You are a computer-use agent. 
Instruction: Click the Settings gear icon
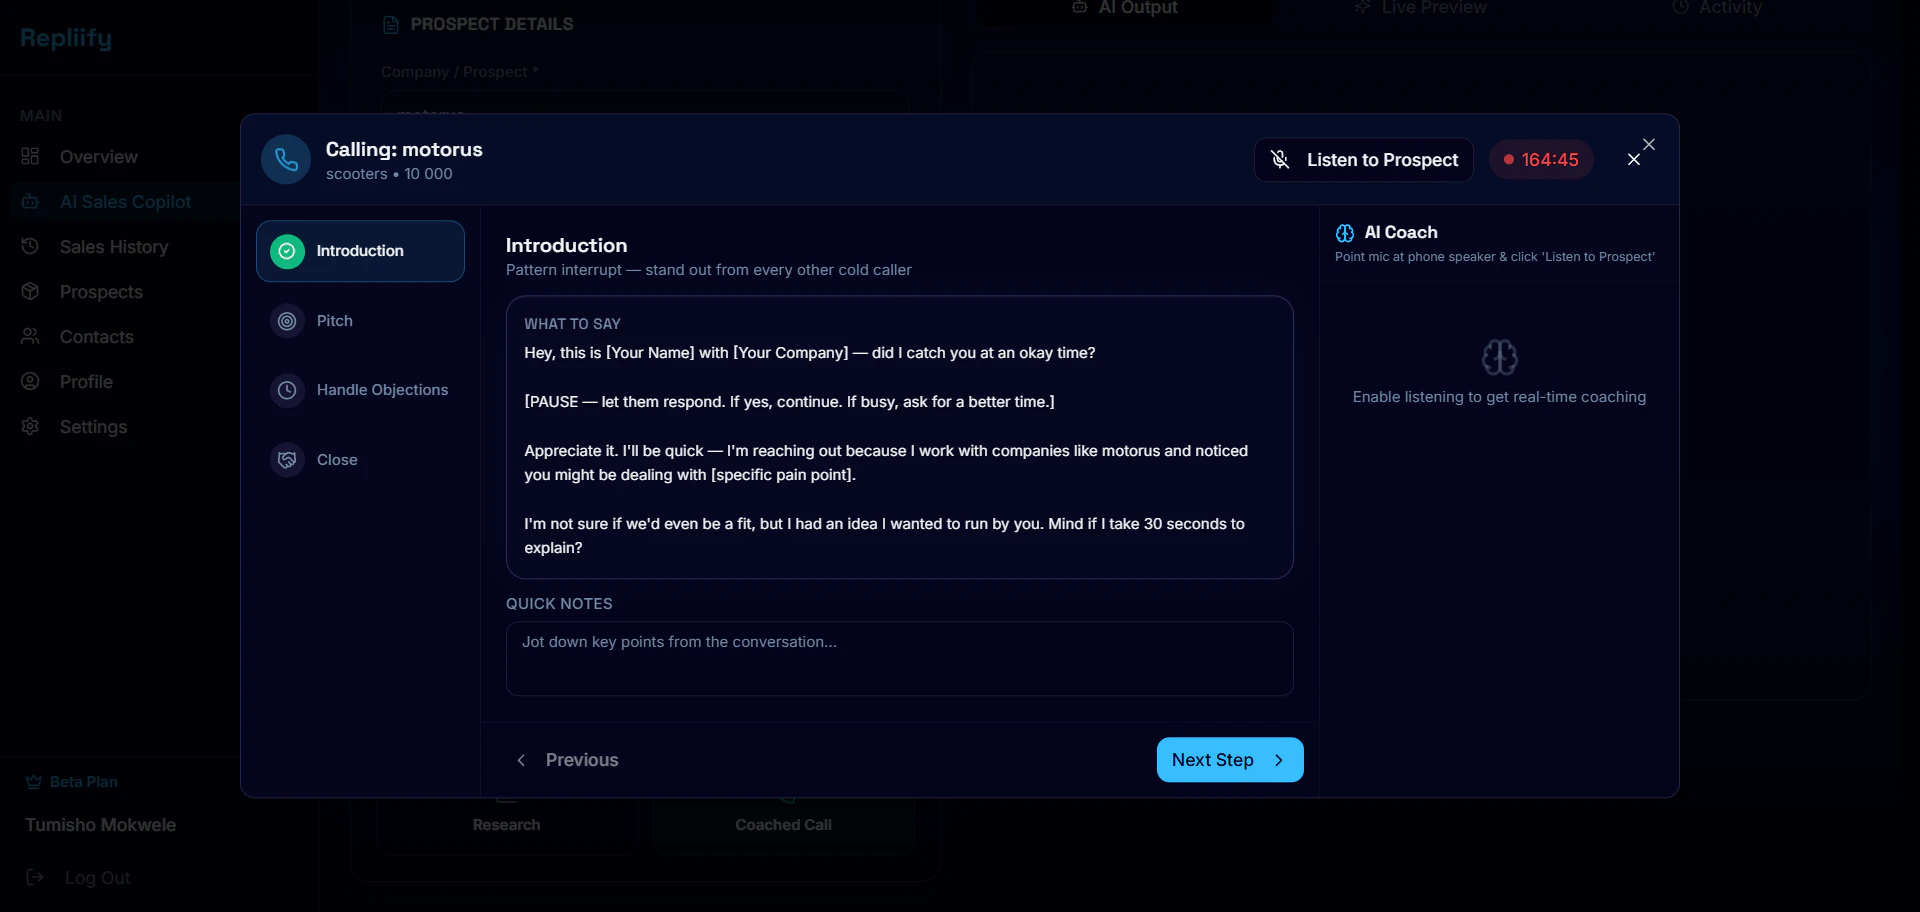pyautogui.click(x=30, y=426)
